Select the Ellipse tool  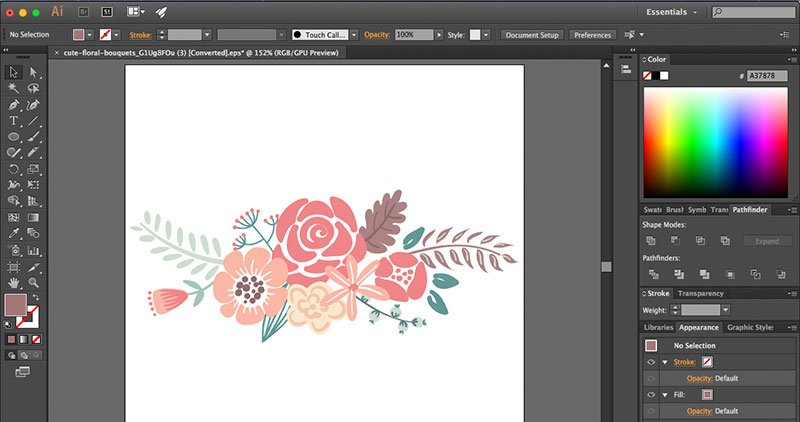coord(14,137)
